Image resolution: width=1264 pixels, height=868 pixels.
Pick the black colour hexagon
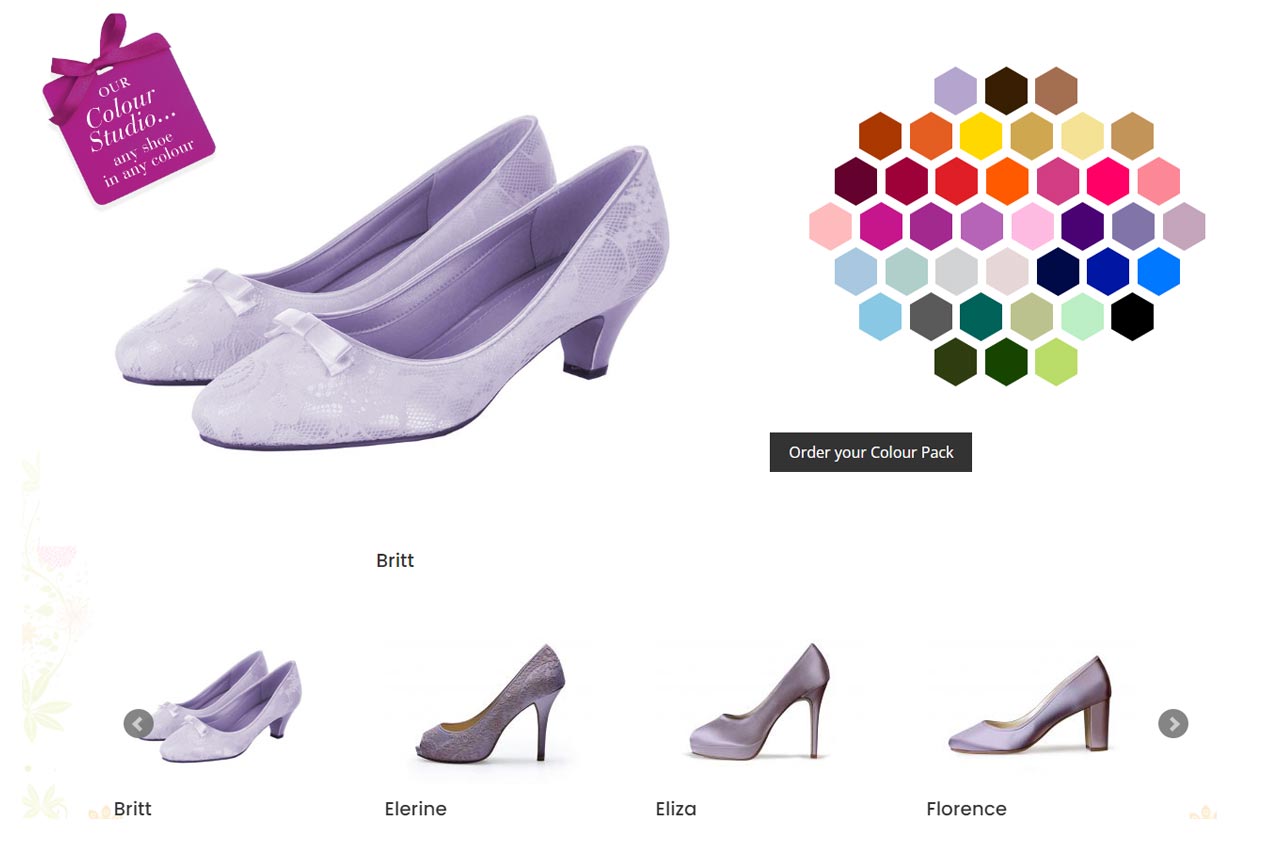click(x=1132, y=316)
